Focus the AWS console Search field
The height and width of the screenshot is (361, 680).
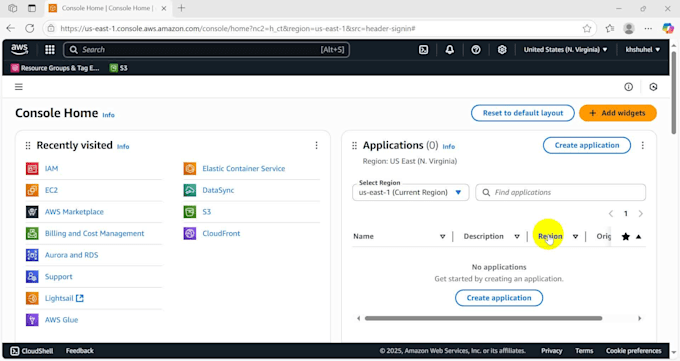(206, 49)
